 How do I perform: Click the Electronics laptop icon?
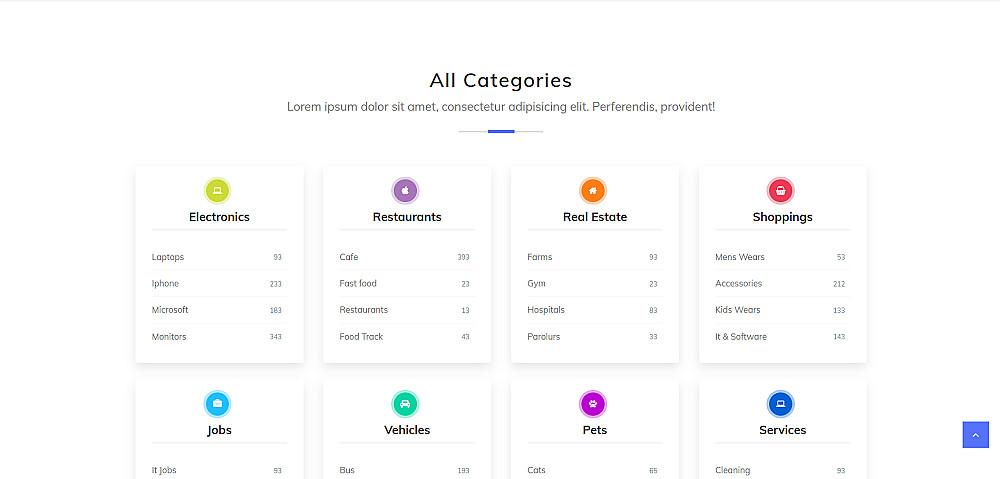pos(217,190)
